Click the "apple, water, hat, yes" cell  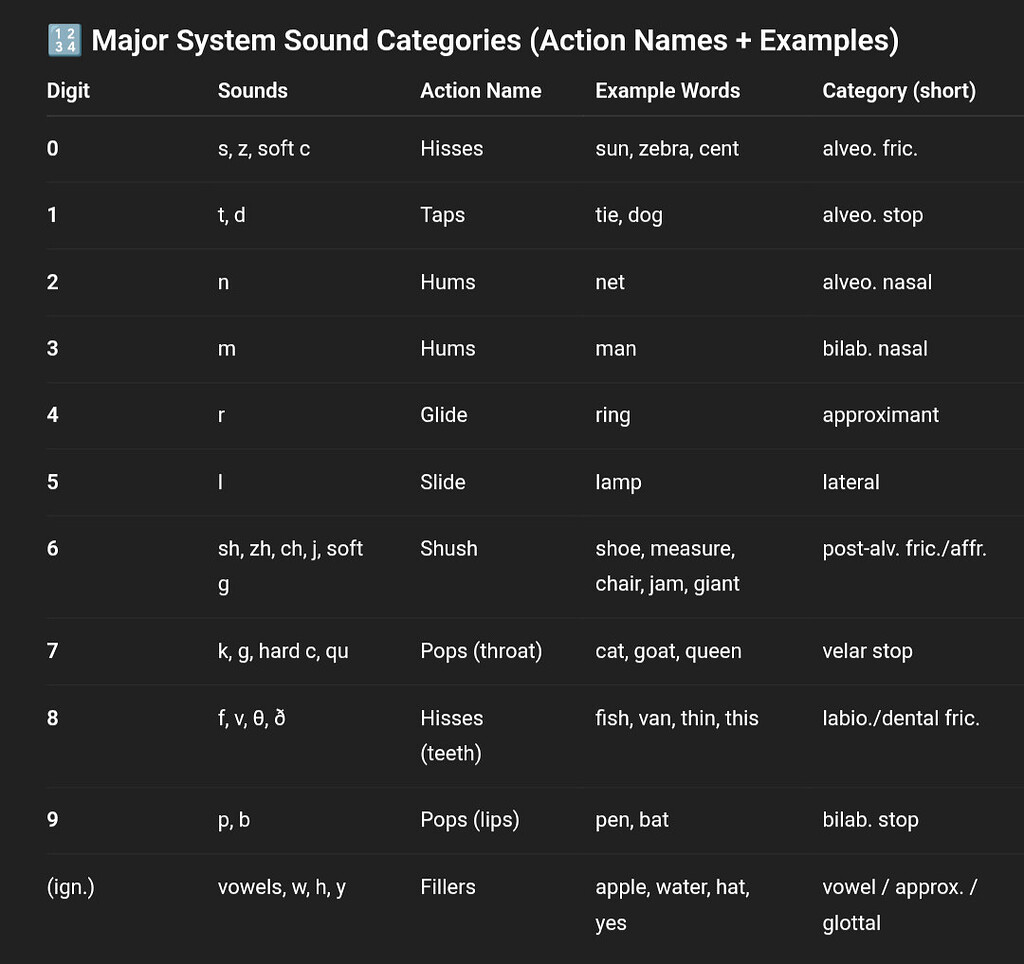(672, 905)
